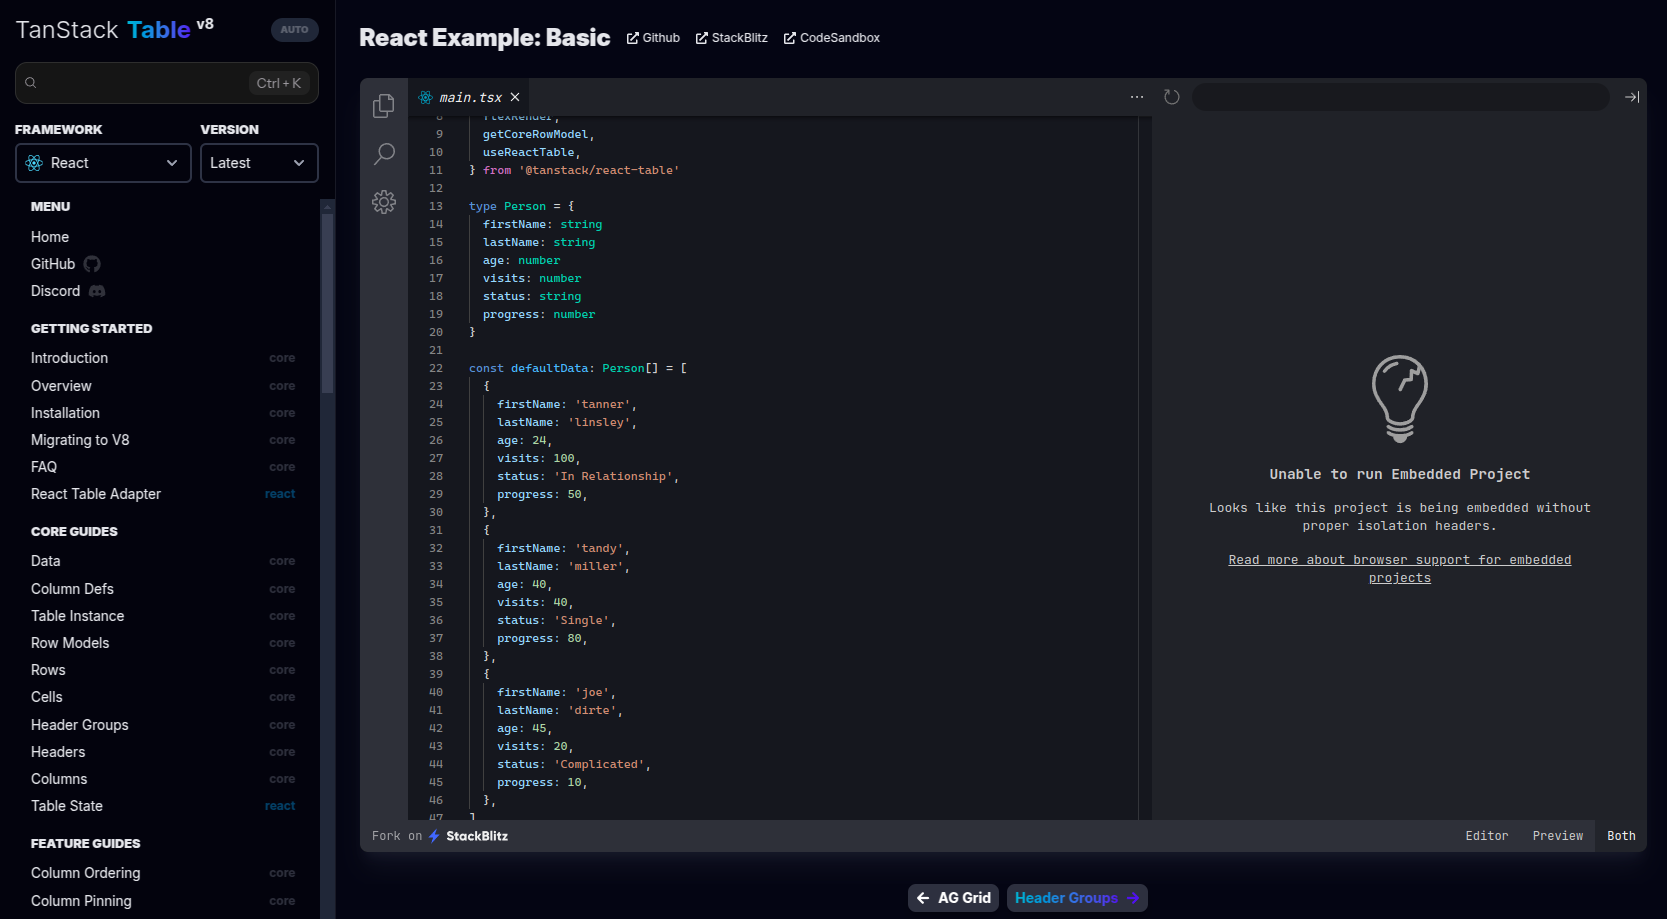
Task: Open Installation docs page
Action: 163,413
